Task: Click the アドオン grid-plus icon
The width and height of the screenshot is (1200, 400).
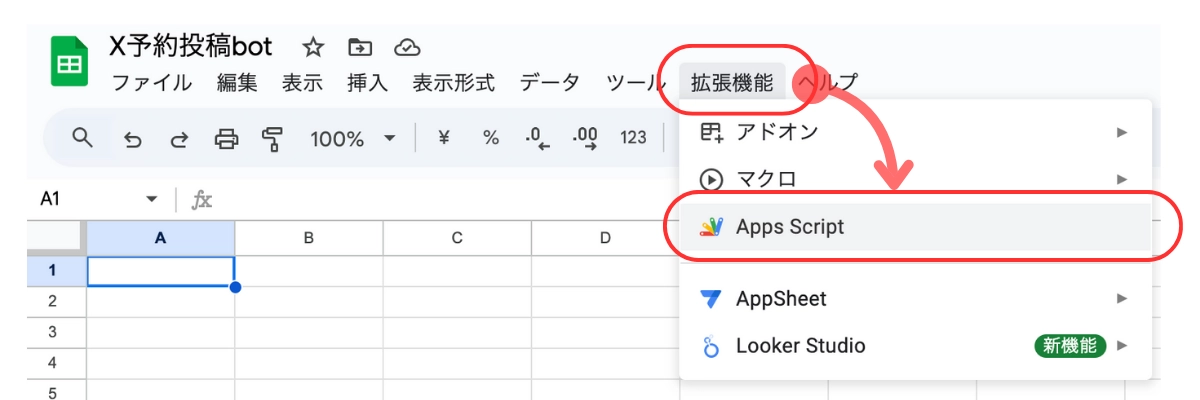Action: click(x=711, y=131)
